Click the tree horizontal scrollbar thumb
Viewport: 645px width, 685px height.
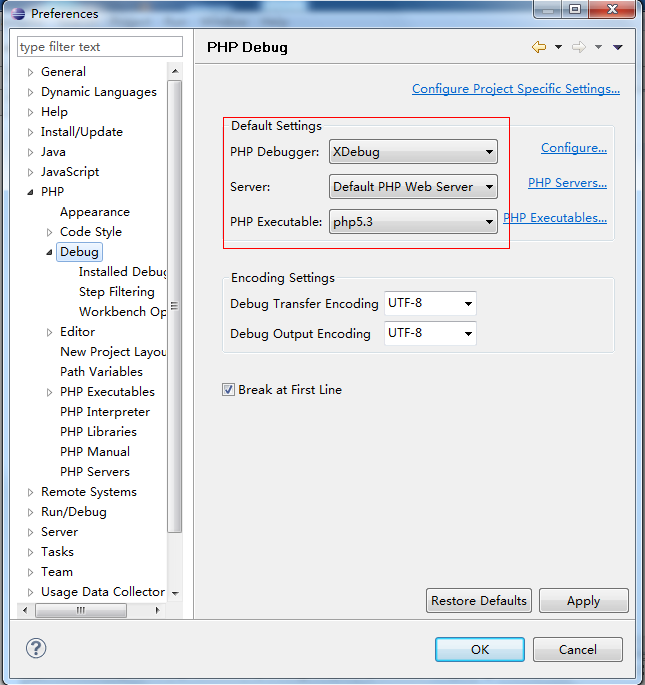(81, 610)
